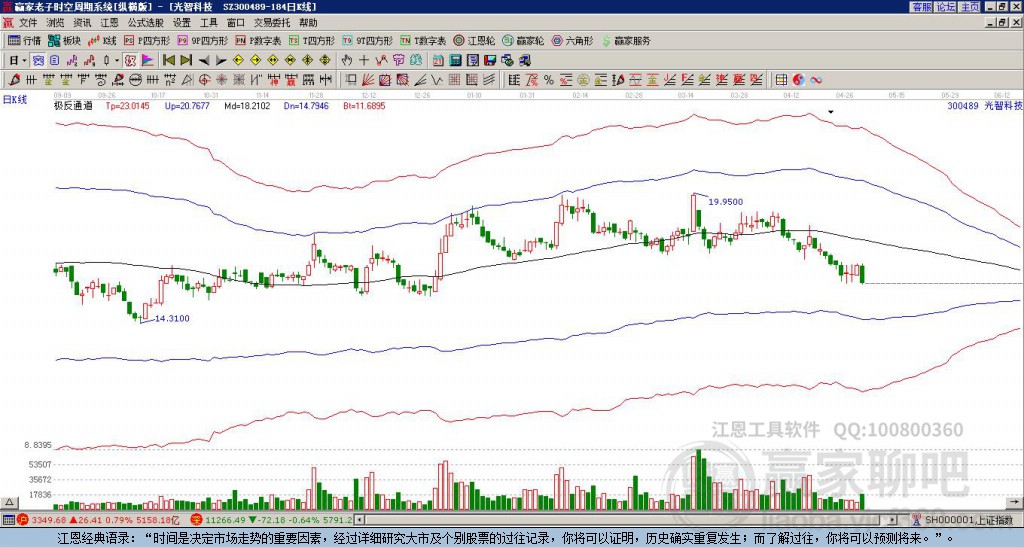Open the 文件 menu

pos(28,23)
